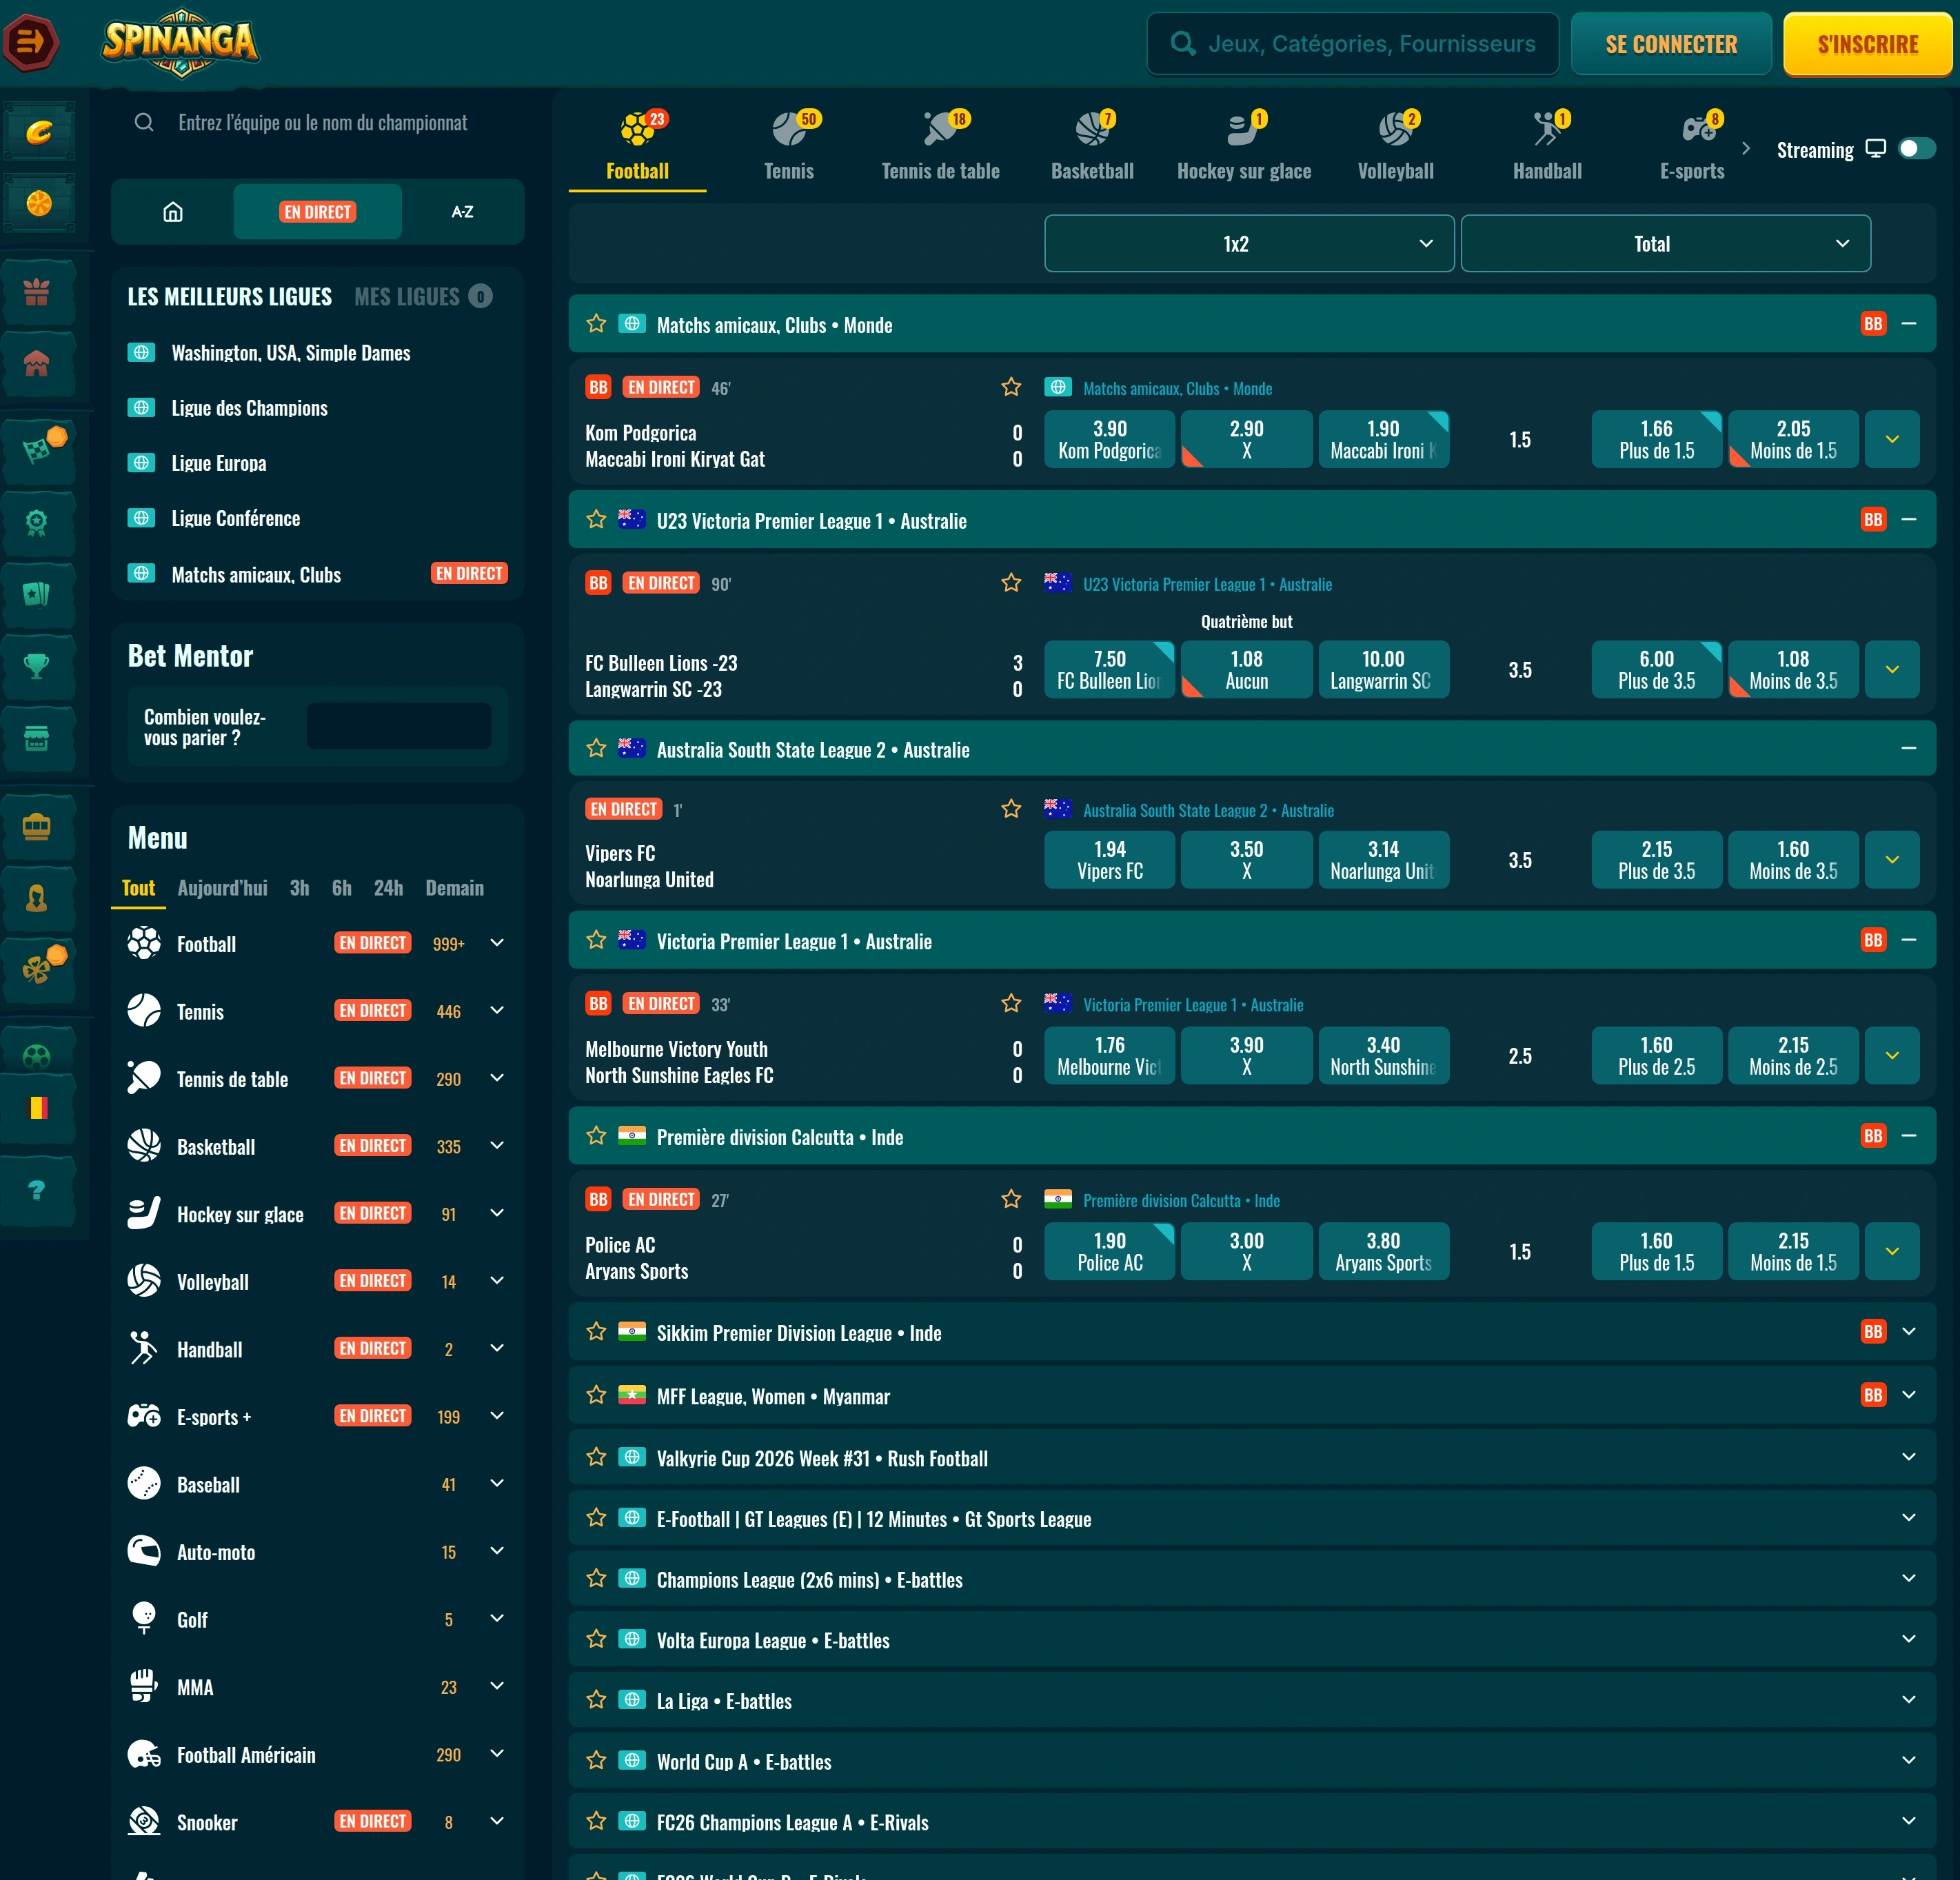Switch to EN DIRECT tab

(318, 212)
